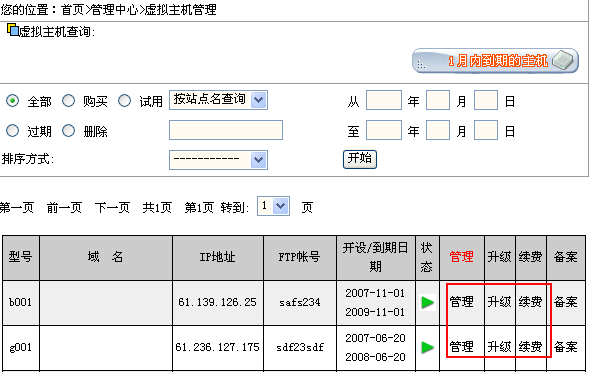Click the green status arrow for b001
Image resolution: width=589 pixels, height=372 pixels.
tap(427, 302)
